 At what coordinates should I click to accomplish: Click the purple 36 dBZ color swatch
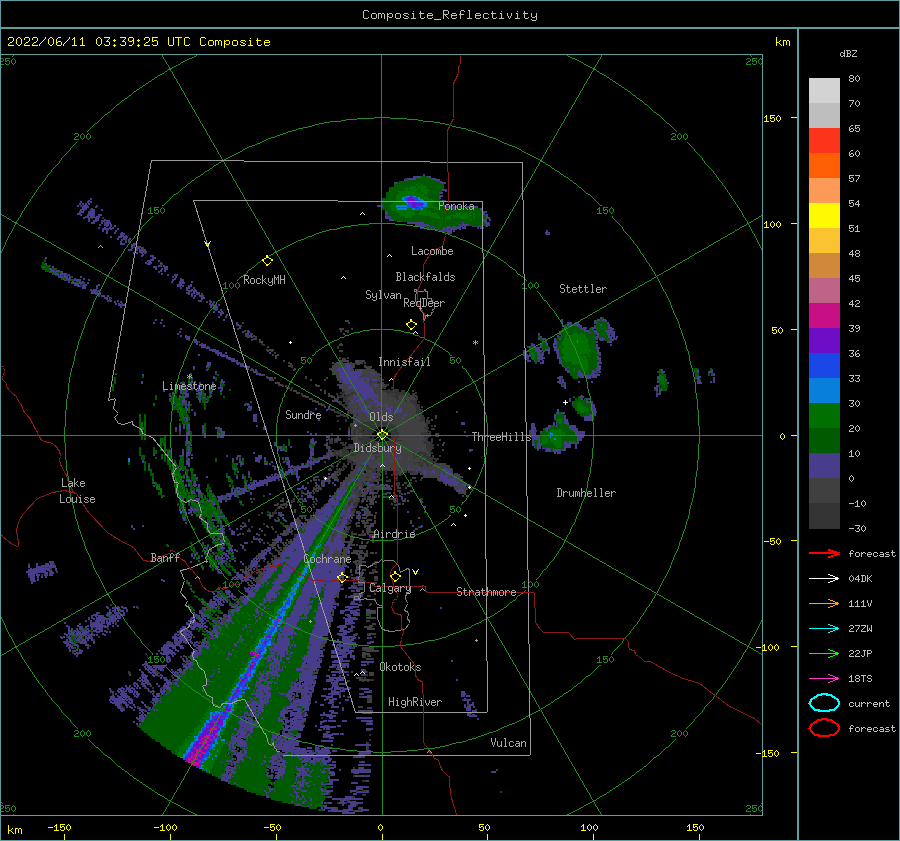824,340
